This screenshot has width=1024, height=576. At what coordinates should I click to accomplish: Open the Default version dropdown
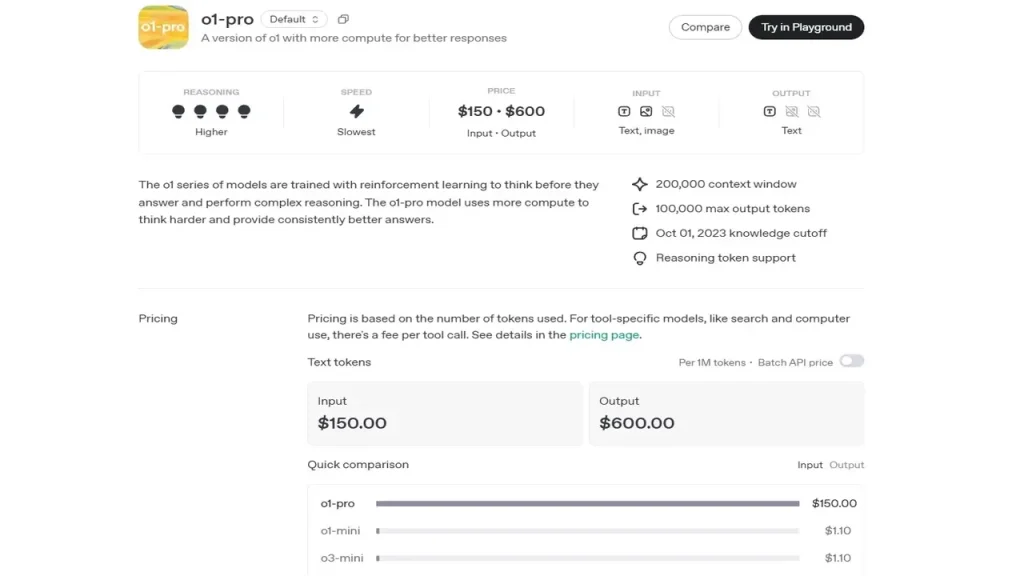[294, 19]
